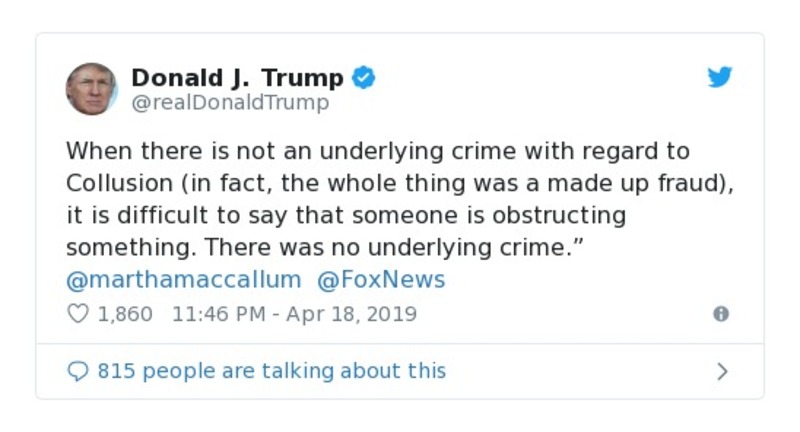Image resolution: width=800 pixels, height=432 pixels.
Task: Open the @FoxNews mention link
Action: [381, 279]
